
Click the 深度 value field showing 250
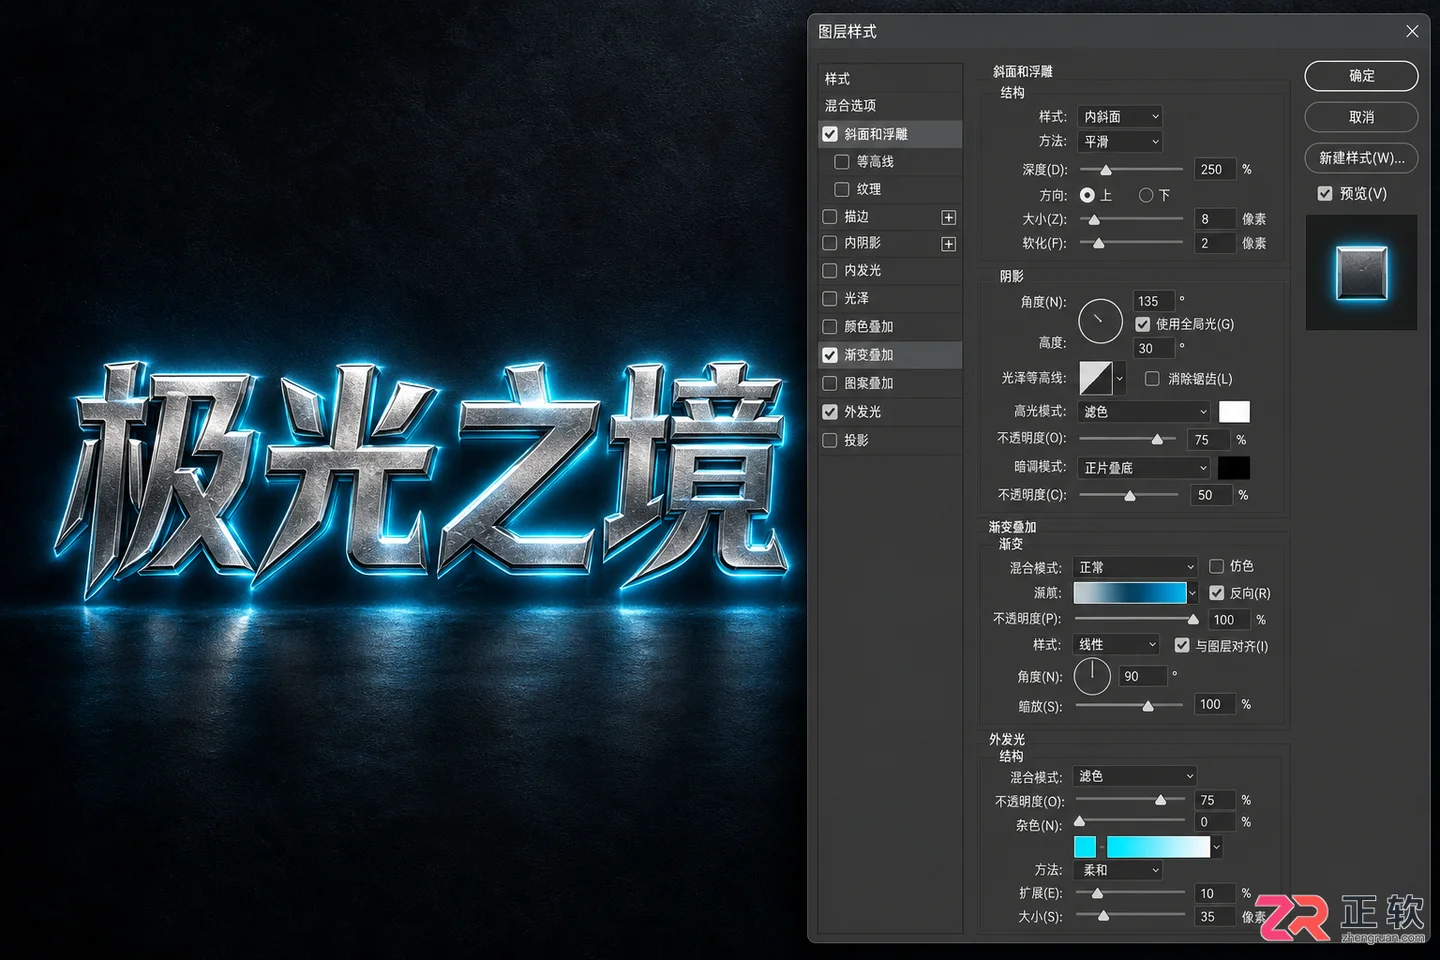(x=1215, y=169)
